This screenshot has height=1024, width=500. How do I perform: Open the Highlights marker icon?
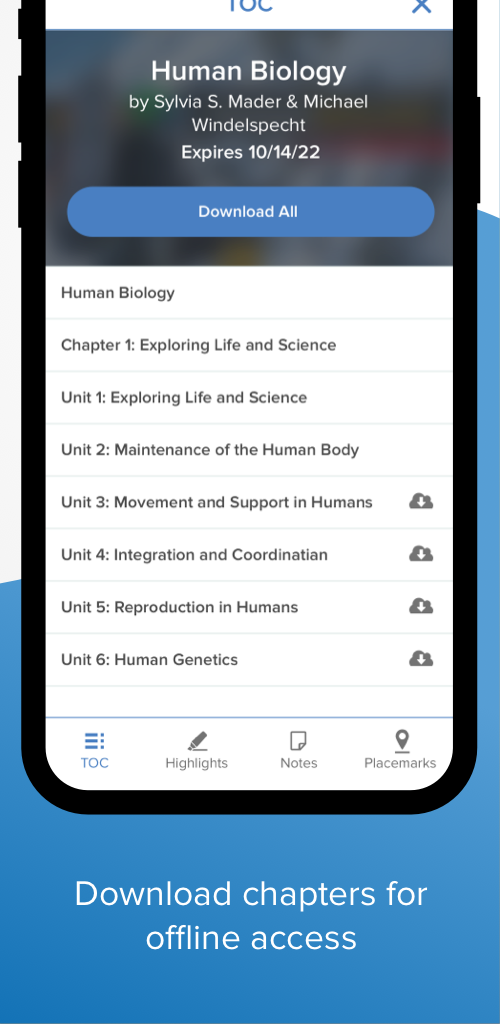pyautogui.click(x=196, y=741)
